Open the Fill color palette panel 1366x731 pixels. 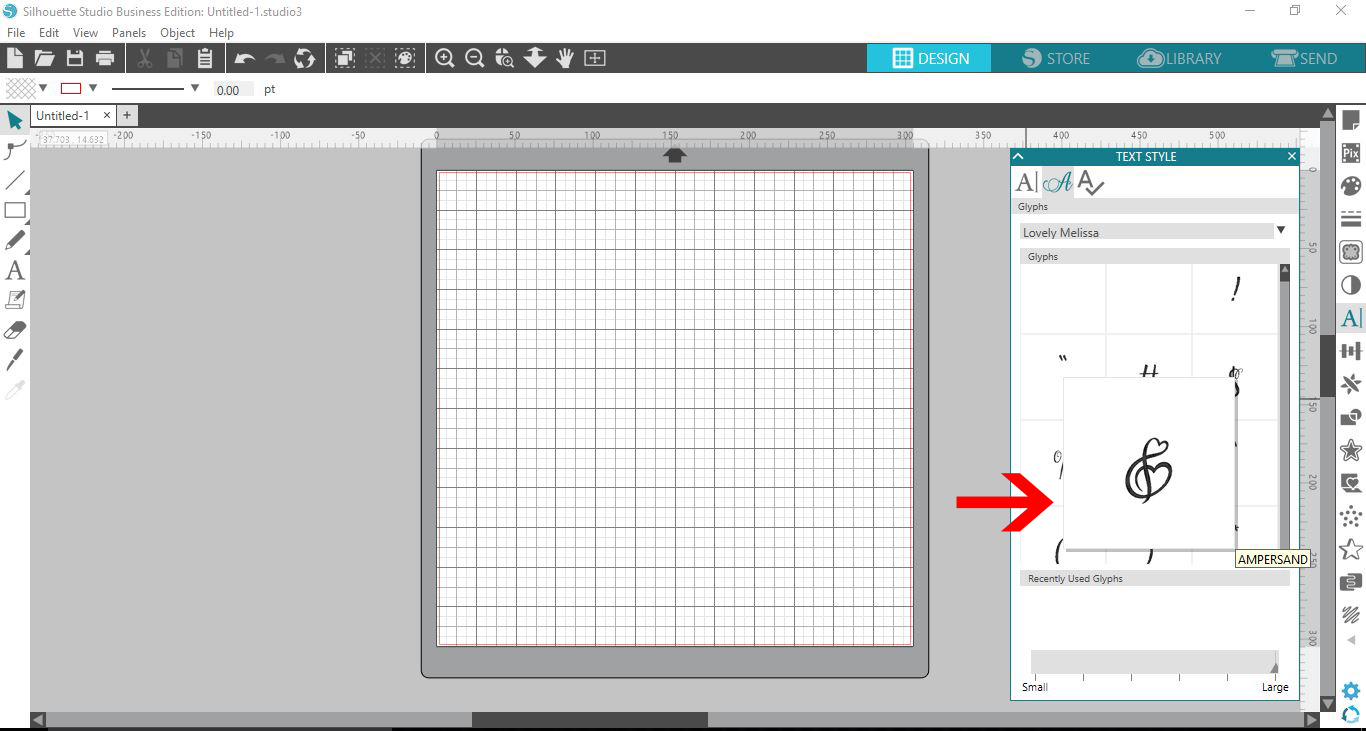point(1351,187)
